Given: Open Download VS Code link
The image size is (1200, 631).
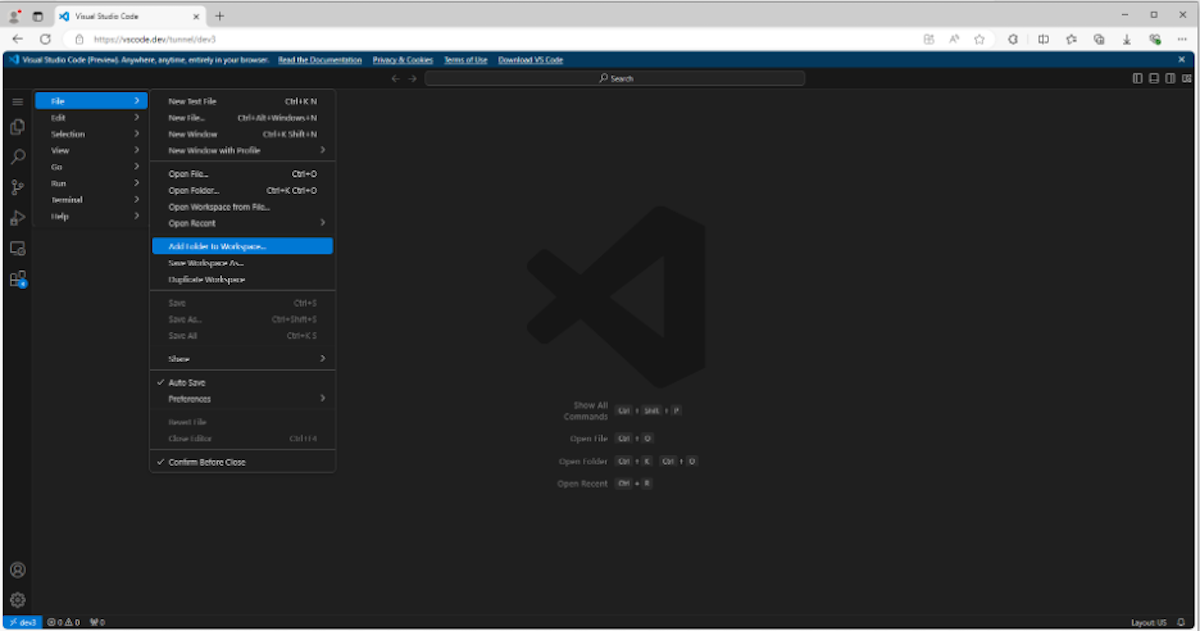Looking at the screenshot, I should click(530, 60).
